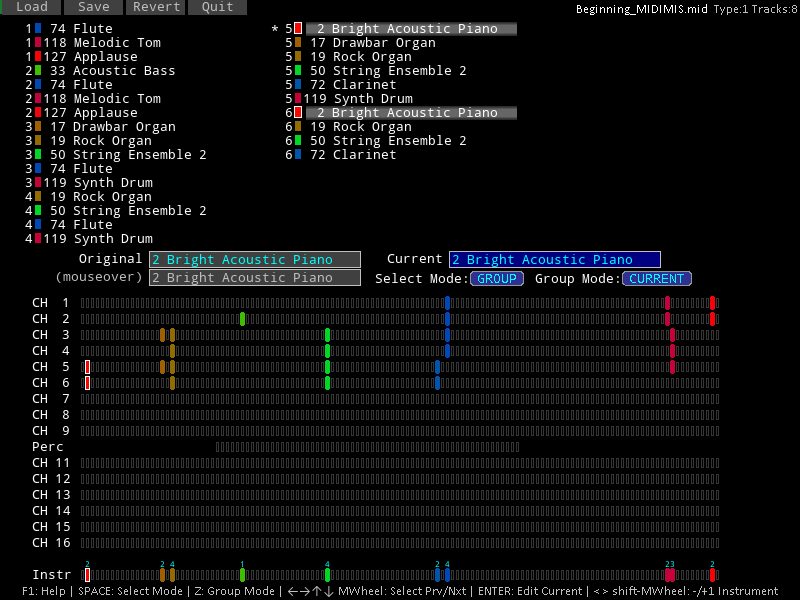Click the Original instrument name field
Viewport: 800px width, 600px height.
(x=254, y=260)
